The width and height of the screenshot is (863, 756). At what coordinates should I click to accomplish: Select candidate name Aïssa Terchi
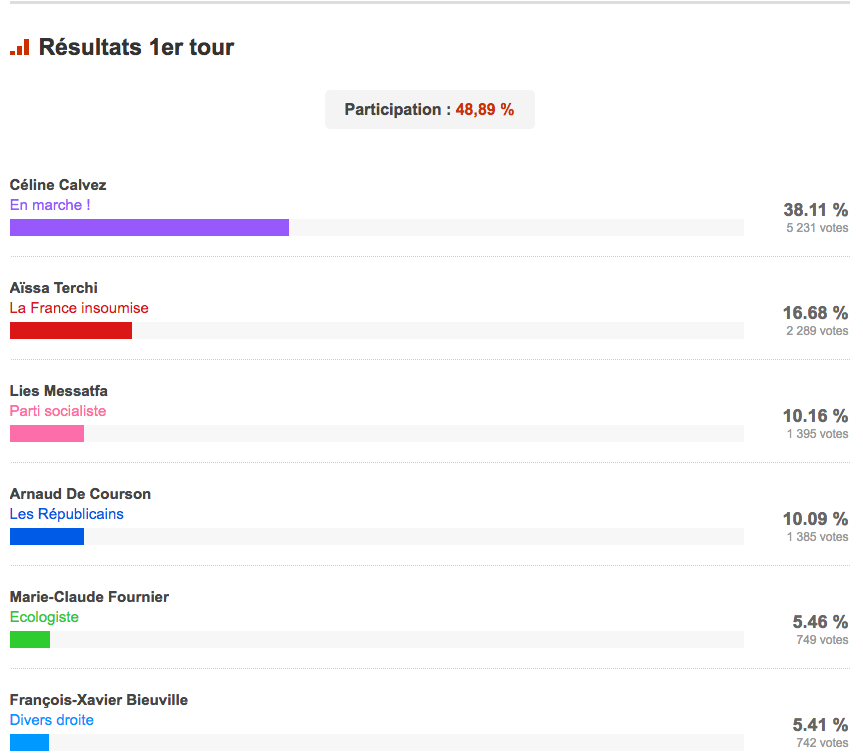click(53, 288)
